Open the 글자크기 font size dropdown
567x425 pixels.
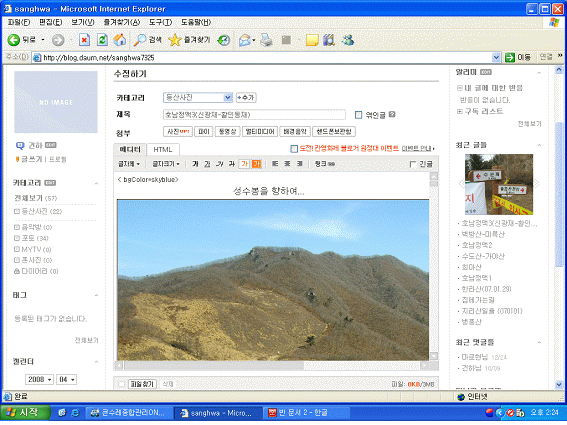[x=166, y=164]
